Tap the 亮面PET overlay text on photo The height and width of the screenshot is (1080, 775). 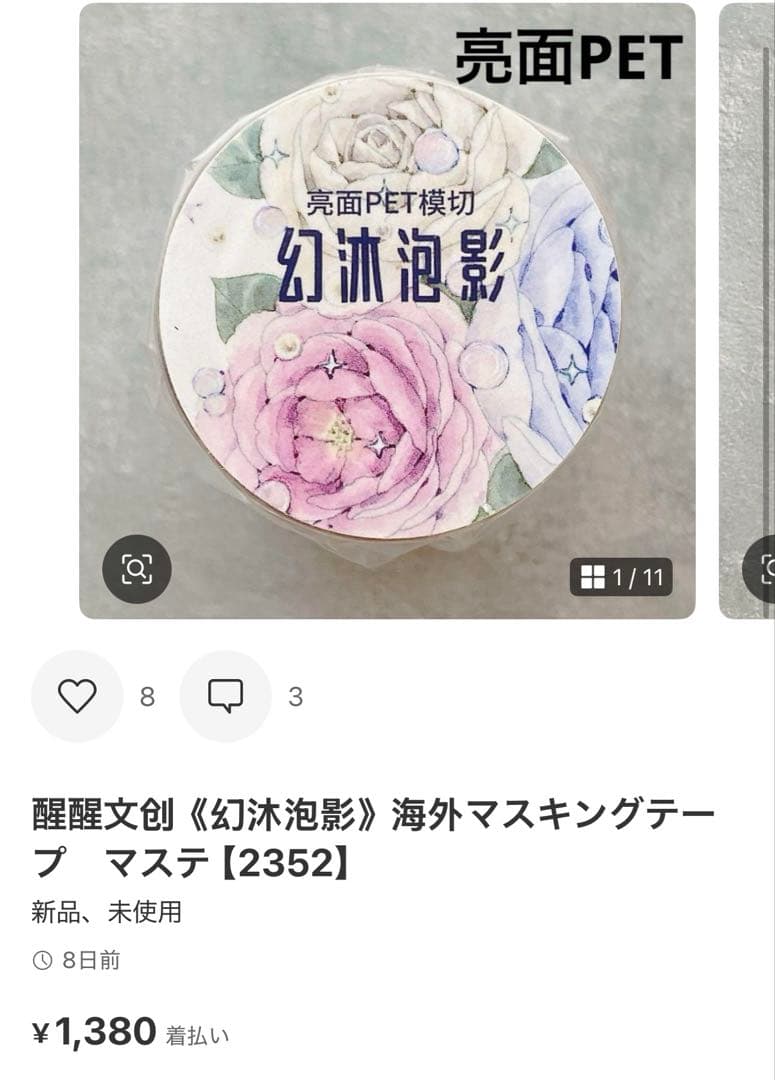click(569, 57)
